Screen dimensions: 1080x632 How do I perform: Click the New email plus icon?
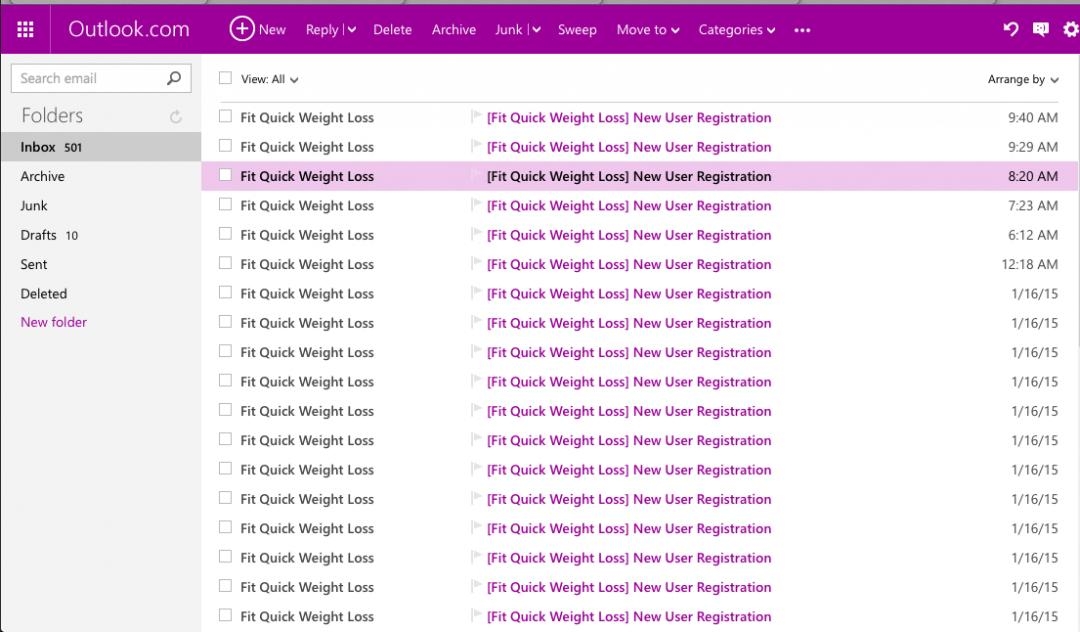coord(242,29)
